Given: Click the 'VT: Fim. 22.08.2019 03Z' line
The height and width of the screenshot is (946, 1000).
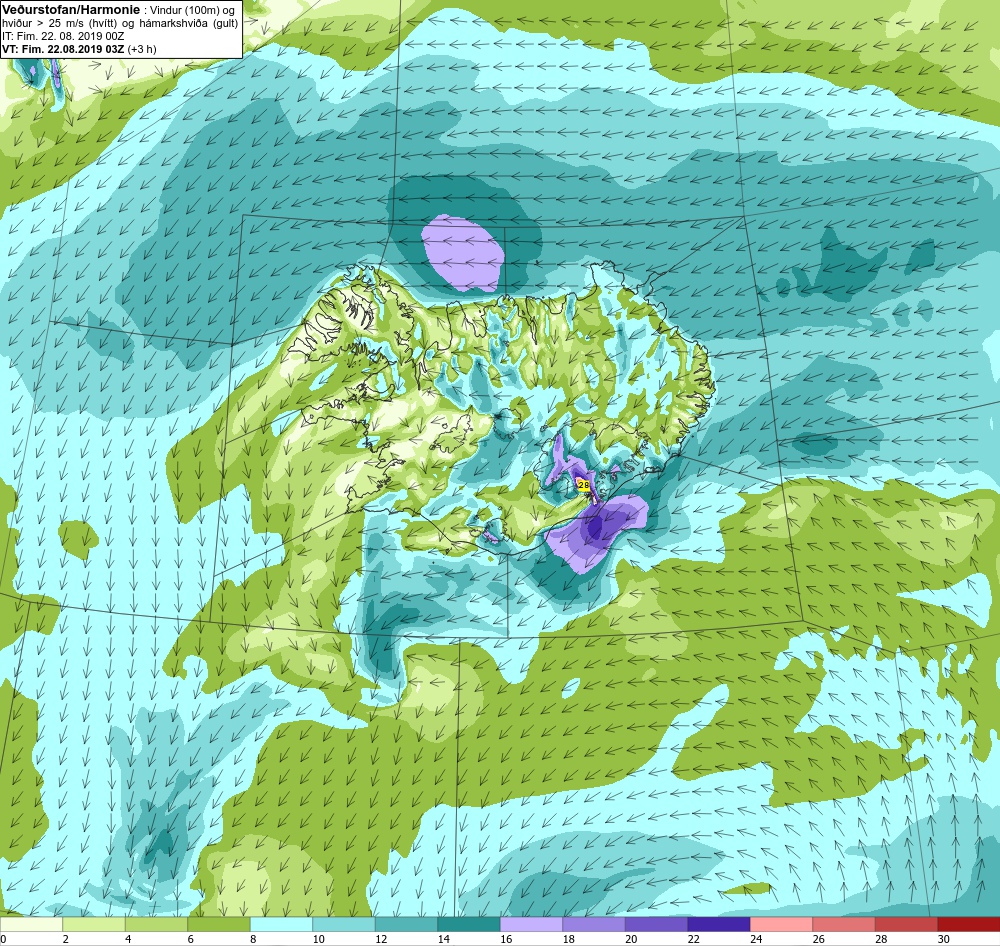Looking at the screenshot, I should pos(63,49).
